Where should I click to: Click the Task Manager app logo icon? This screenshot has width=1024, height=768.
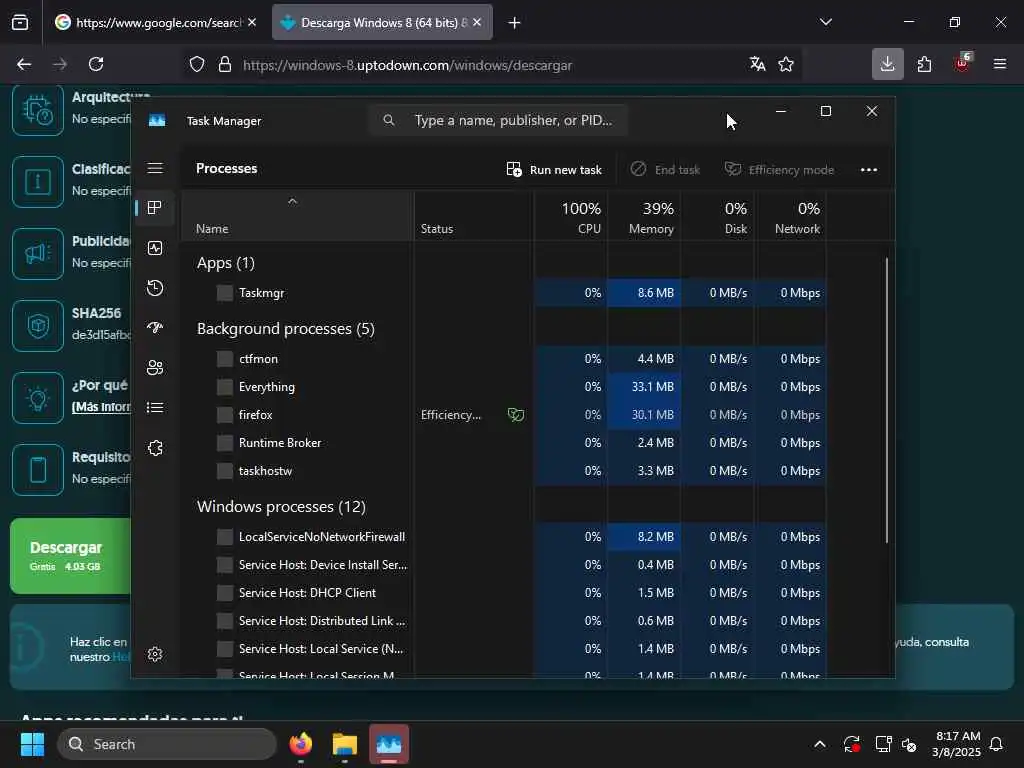tap(157, 120)
